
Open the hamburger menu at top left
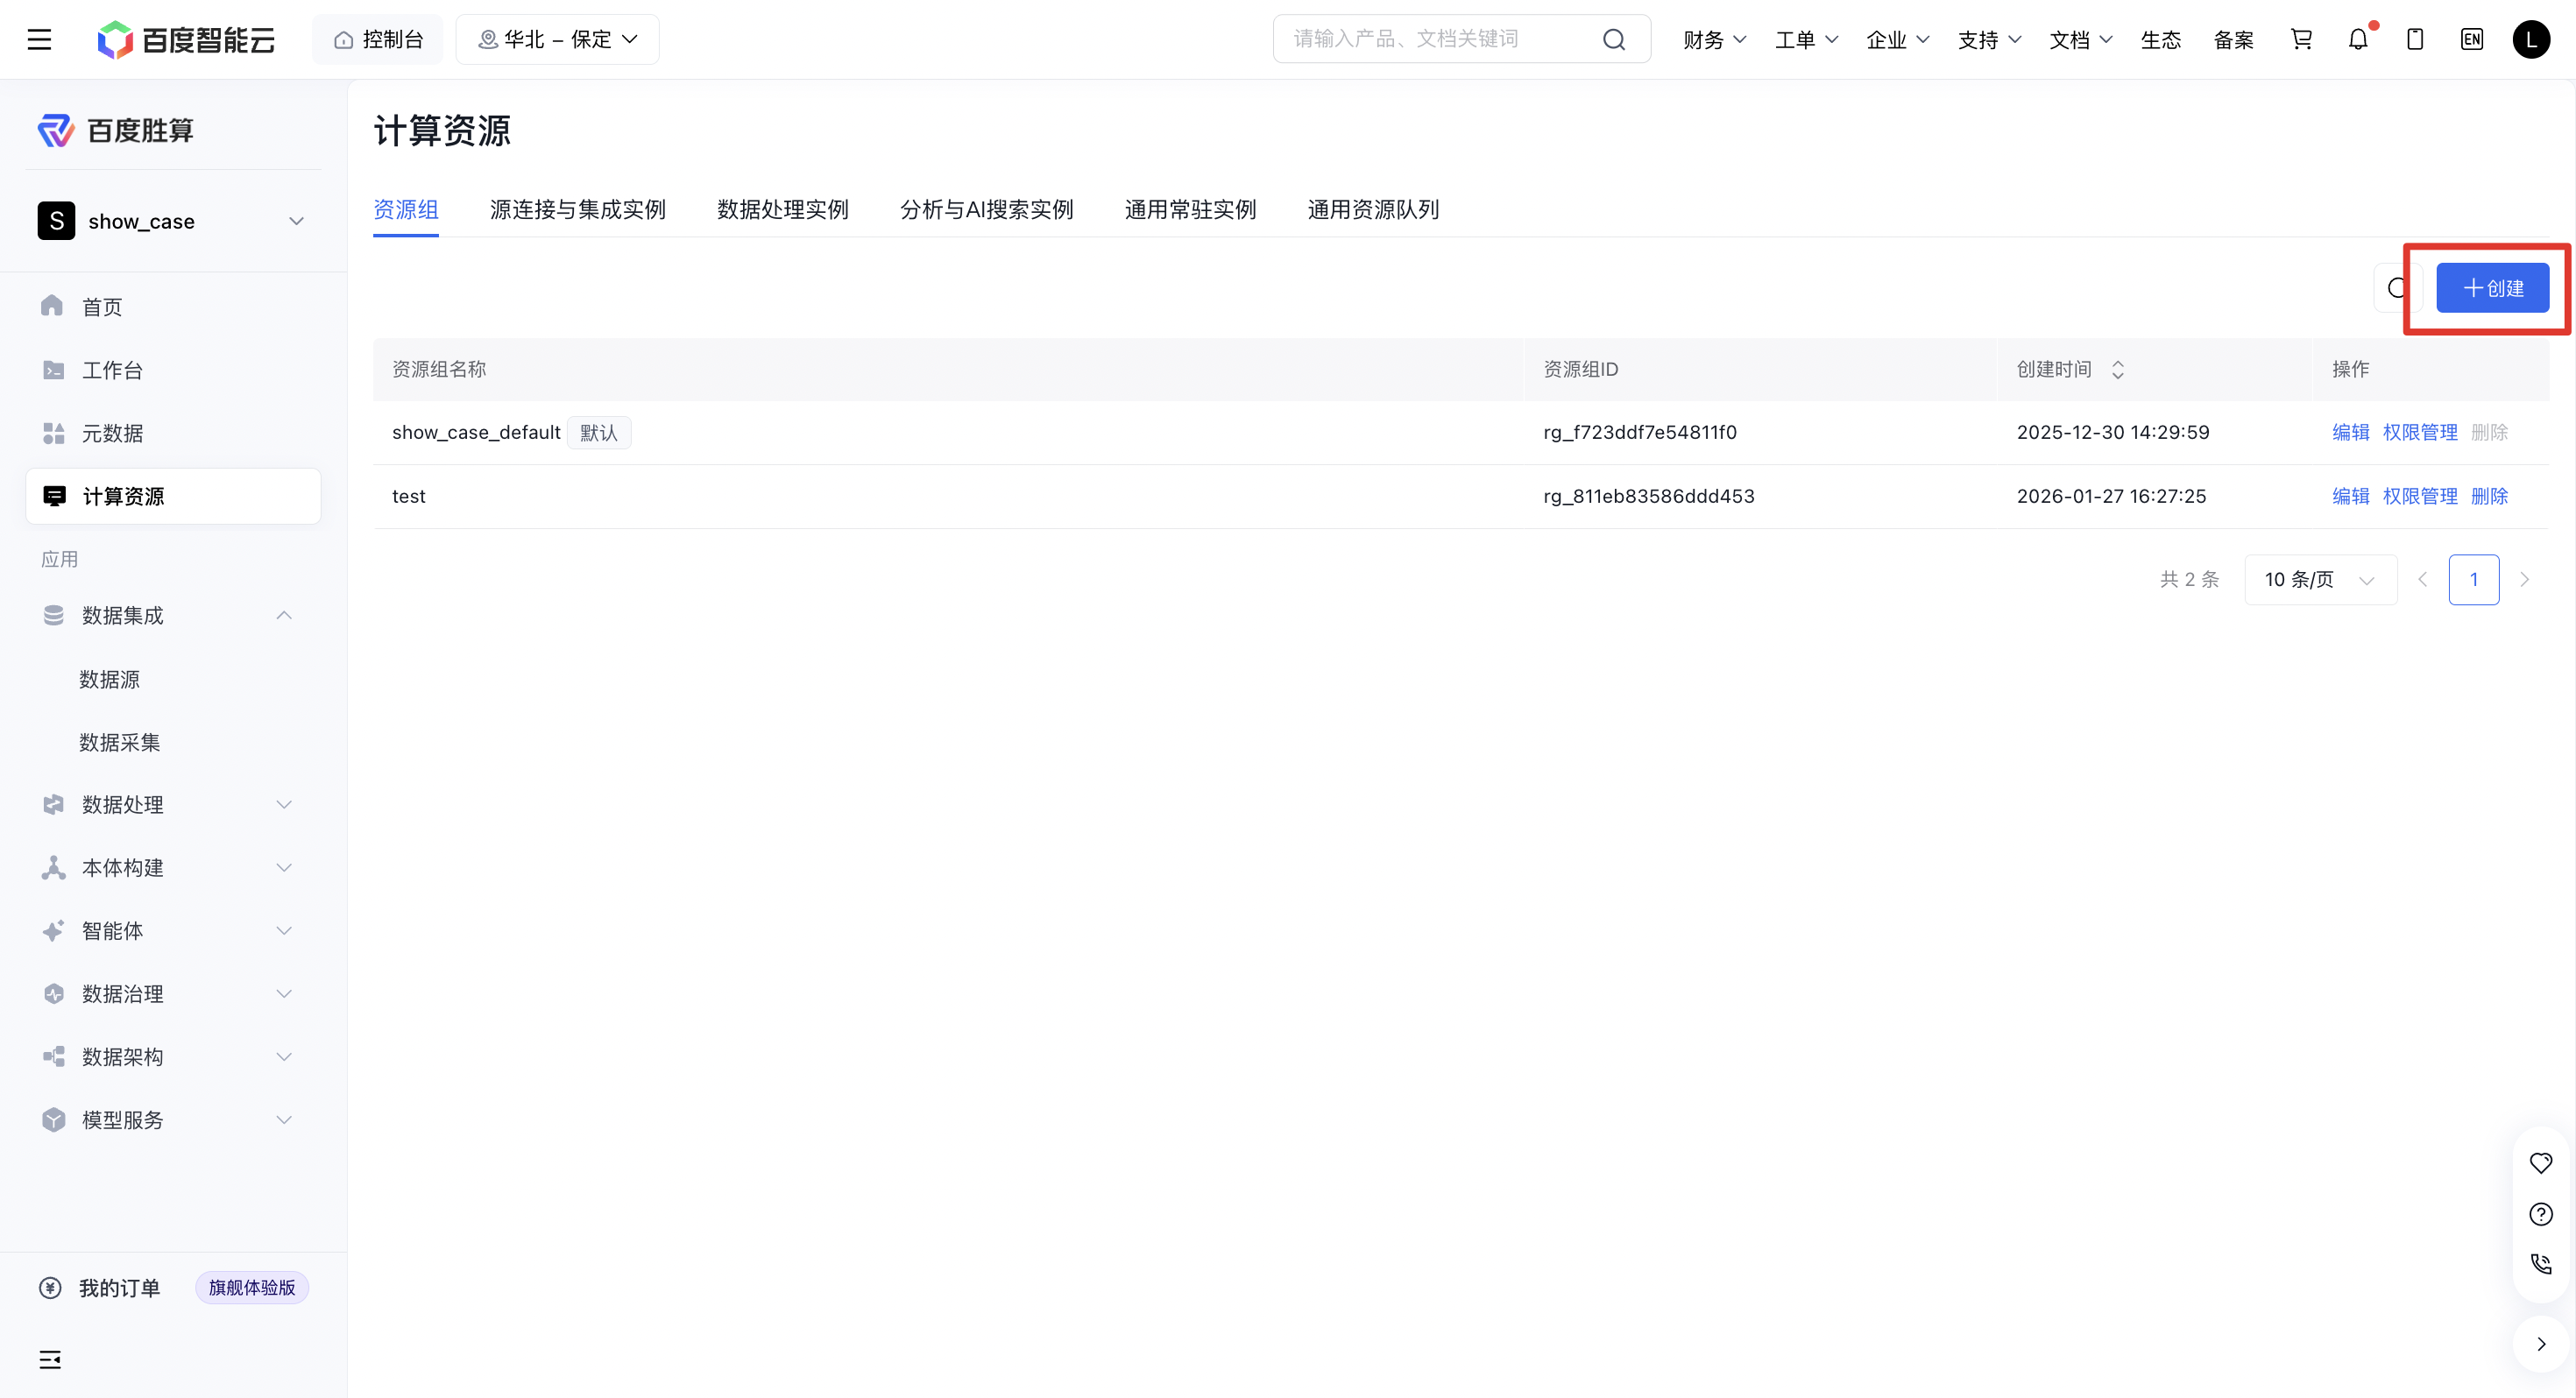39,40
